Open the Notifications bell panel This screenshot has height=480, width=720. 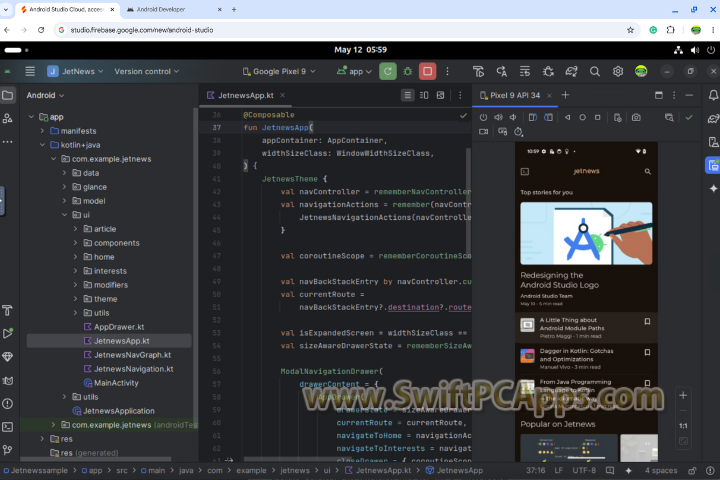(x=713, y=95)
